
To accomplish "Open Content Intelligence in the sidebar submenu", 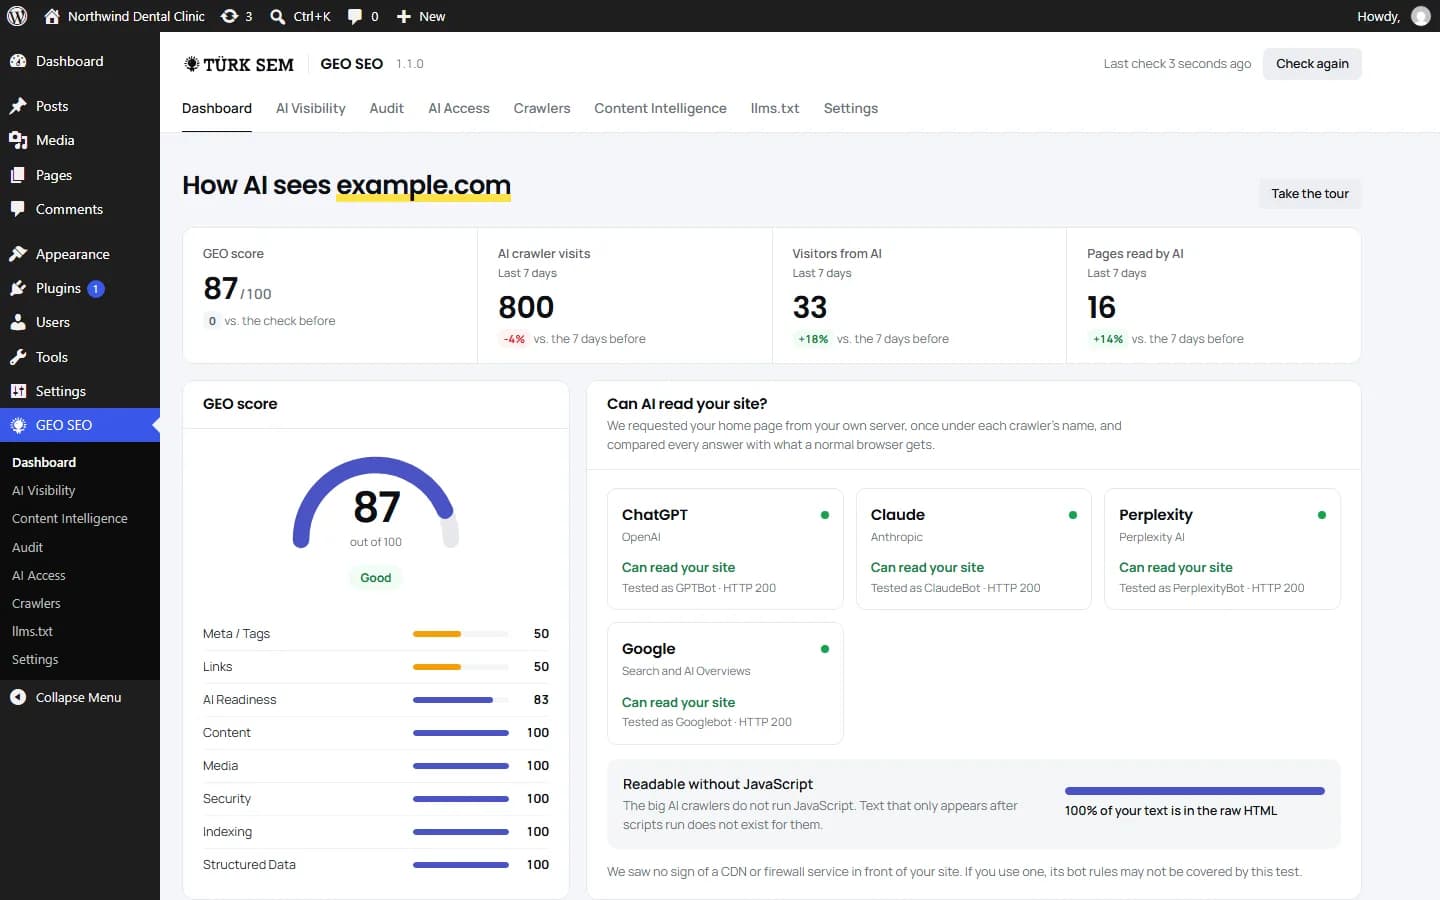I will pyautogui.click(x=70, y=518).
